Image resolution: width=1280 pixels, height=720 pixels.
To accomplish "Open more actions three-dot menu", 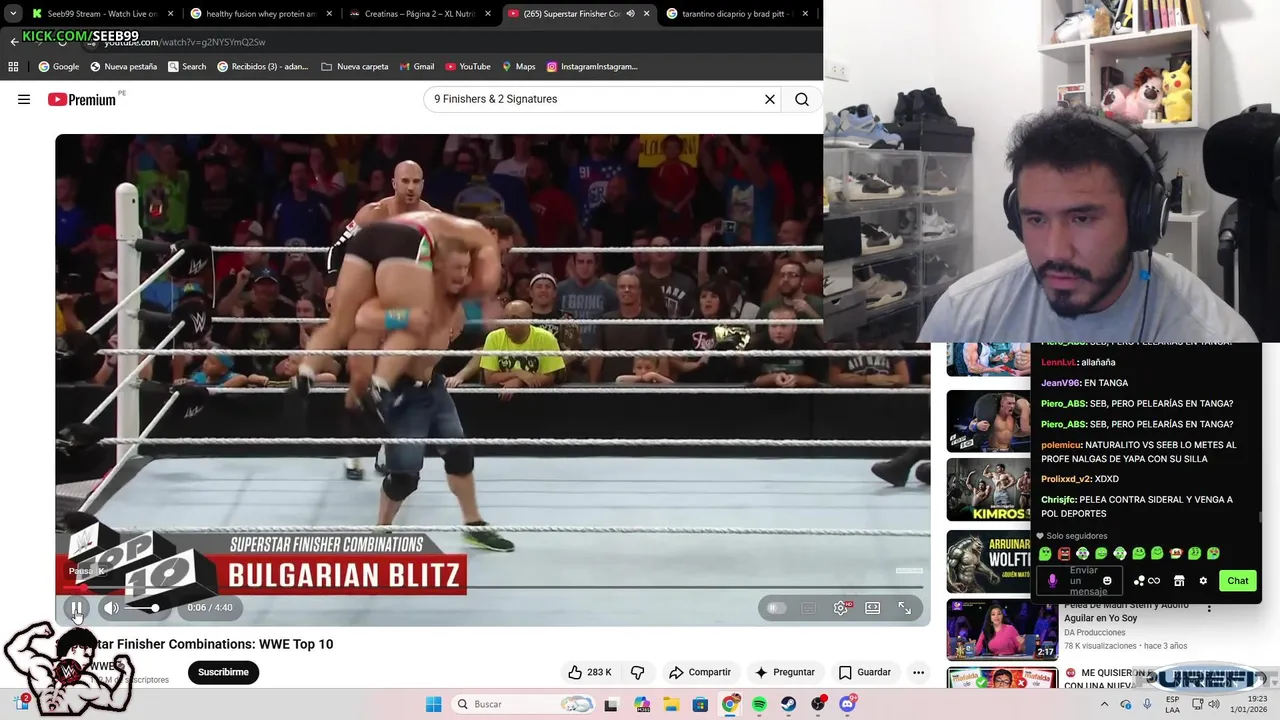I will coord(918,672).
